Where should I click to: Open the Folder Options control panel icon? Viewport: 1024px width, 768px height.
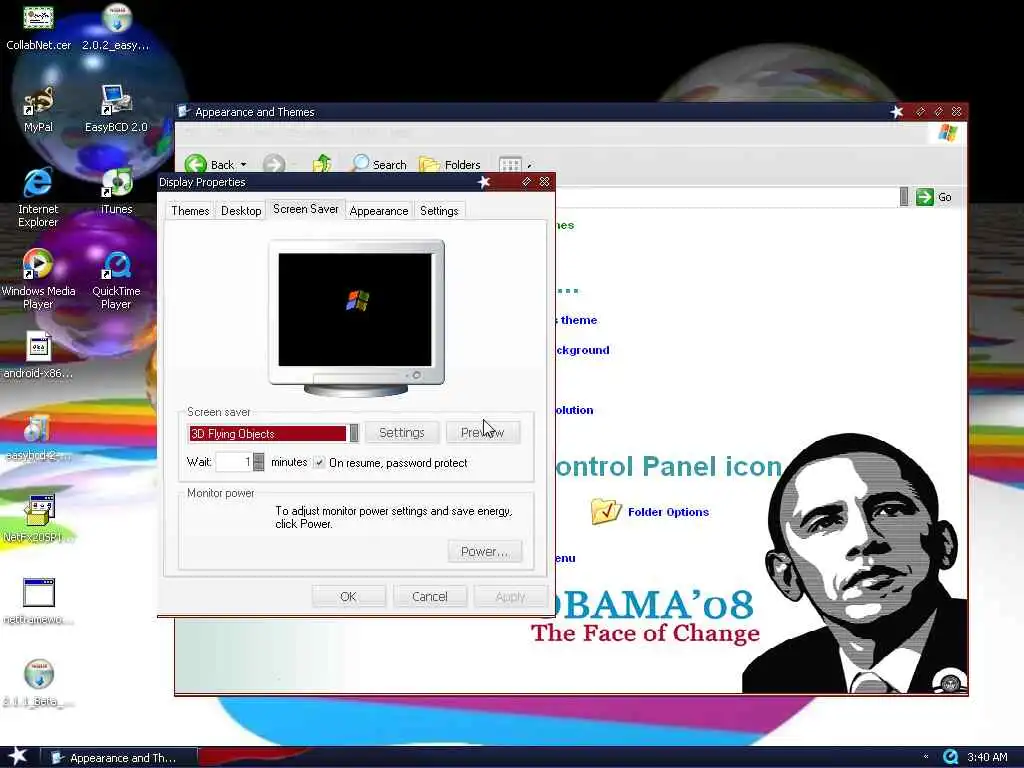605,511
